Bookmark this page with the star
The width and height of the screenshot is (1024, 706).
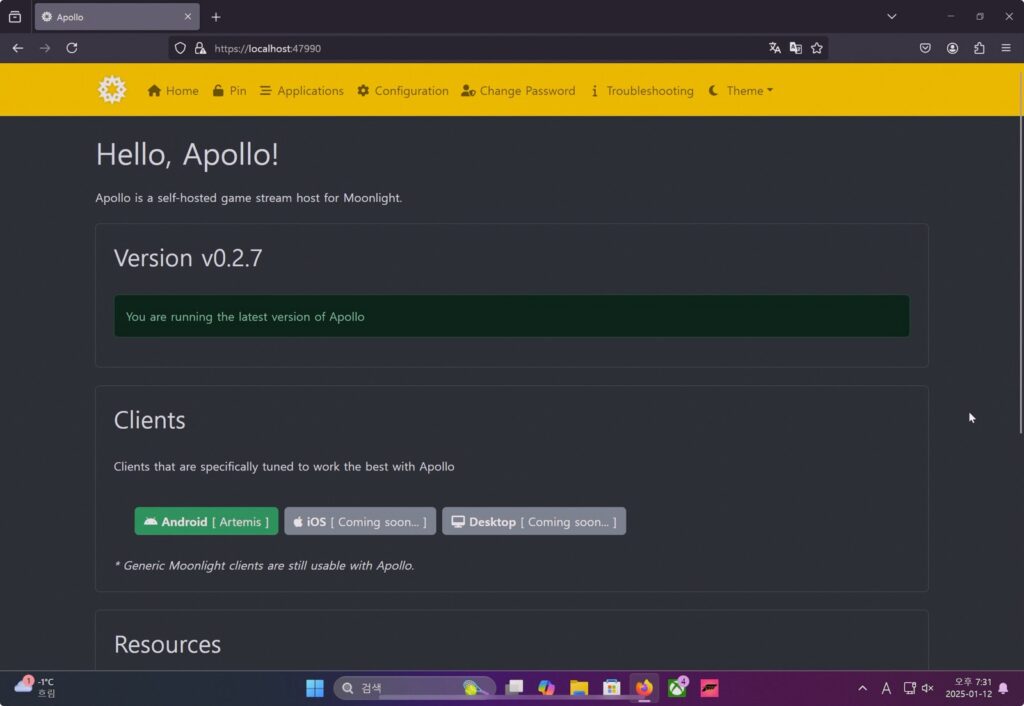click(817, 48)
